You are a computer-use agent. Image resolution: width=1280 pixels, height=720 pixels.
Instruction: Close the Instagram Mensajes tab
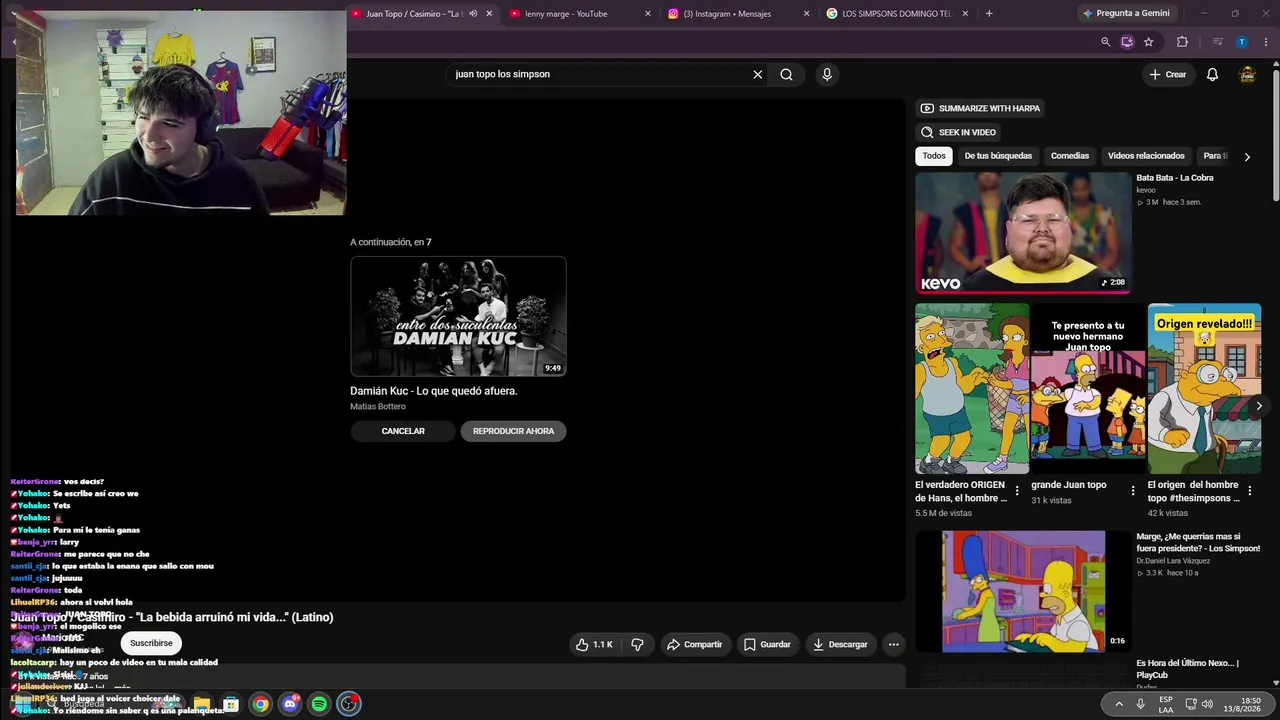click(807, 14)
